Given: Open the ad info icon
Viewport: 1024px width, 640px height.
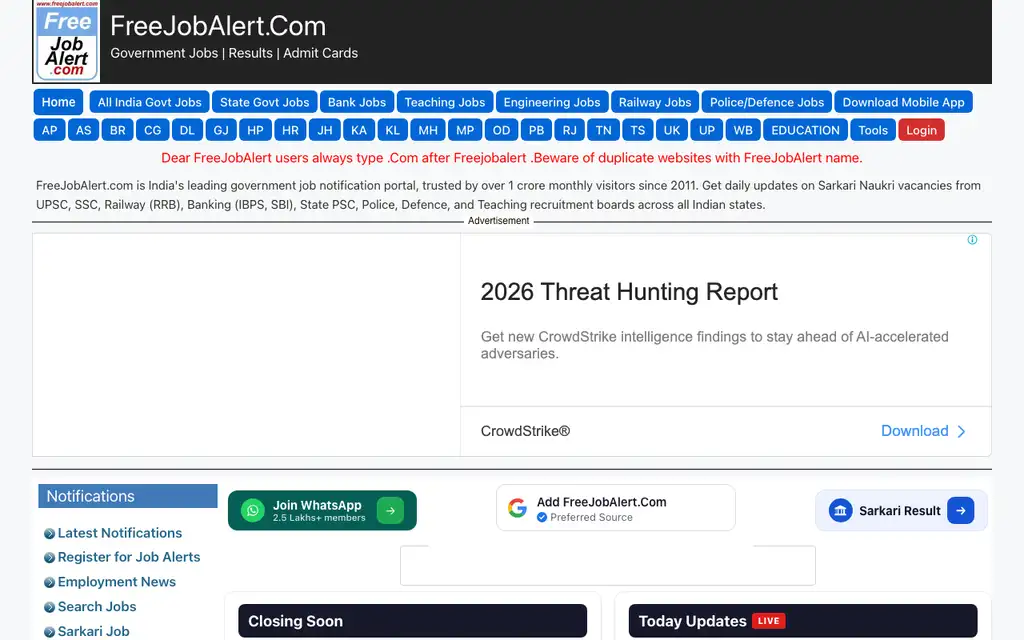Looking at the screenshot, I should (x=972, y=240).
